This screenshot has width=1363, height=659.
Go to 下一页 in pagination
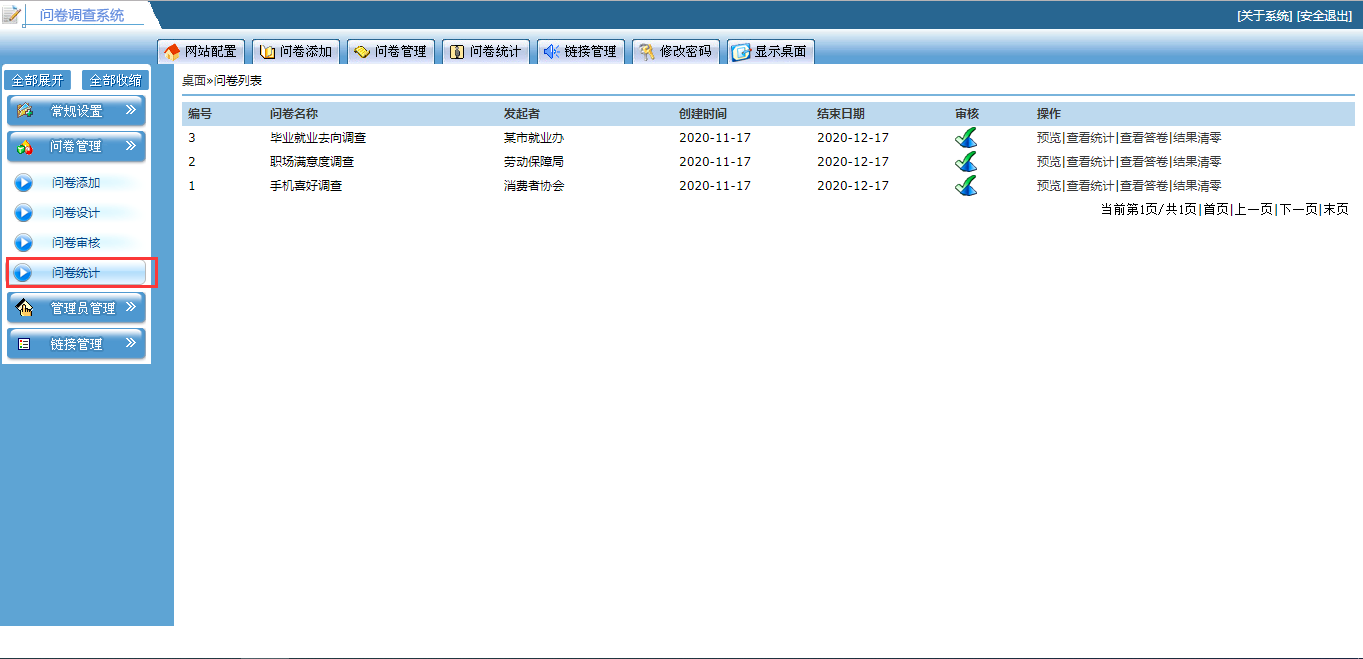[x=1299, y=209]
